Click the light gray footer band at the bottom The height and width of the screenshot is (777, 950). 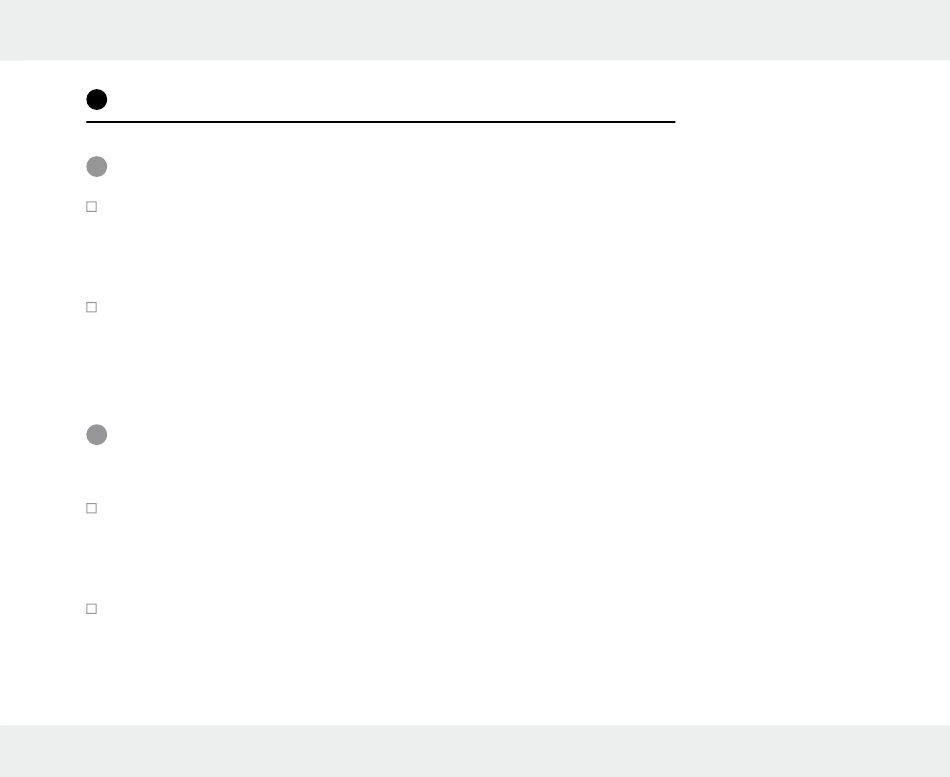pyautogui.click(x=475, y=750)
